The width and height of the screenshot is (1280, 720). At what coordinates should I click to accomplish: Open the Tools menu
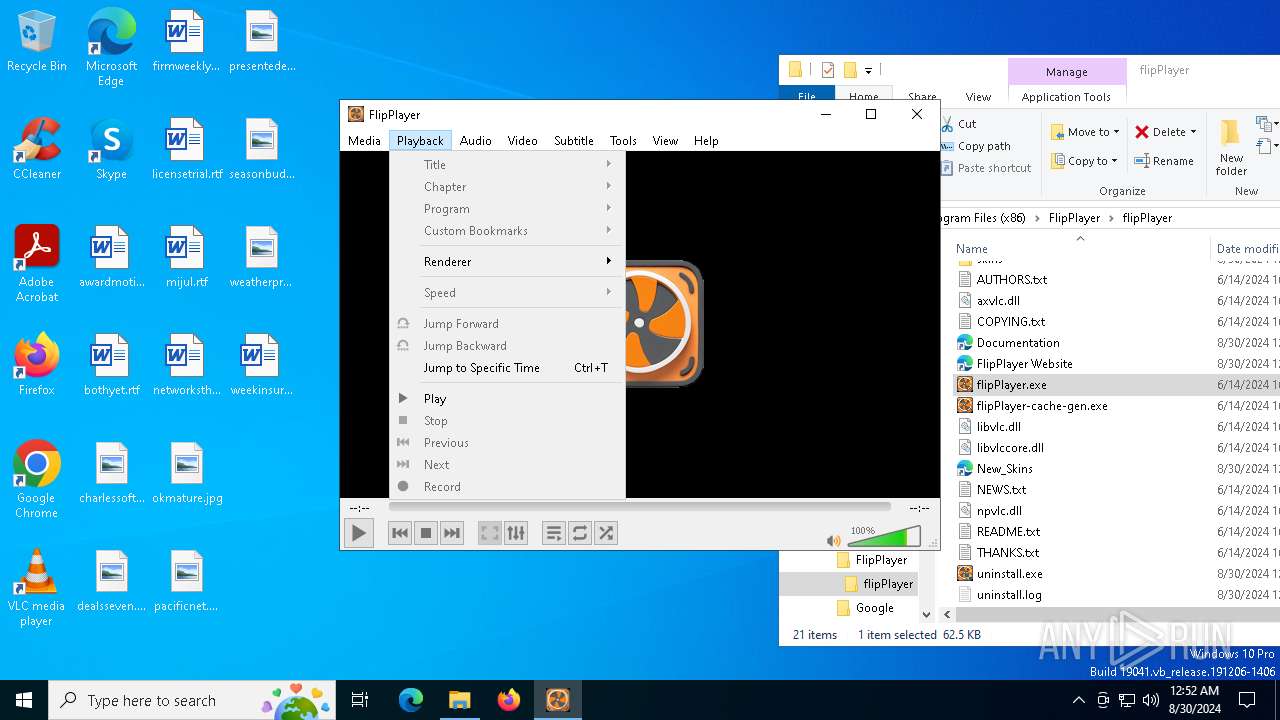point(623,141)
